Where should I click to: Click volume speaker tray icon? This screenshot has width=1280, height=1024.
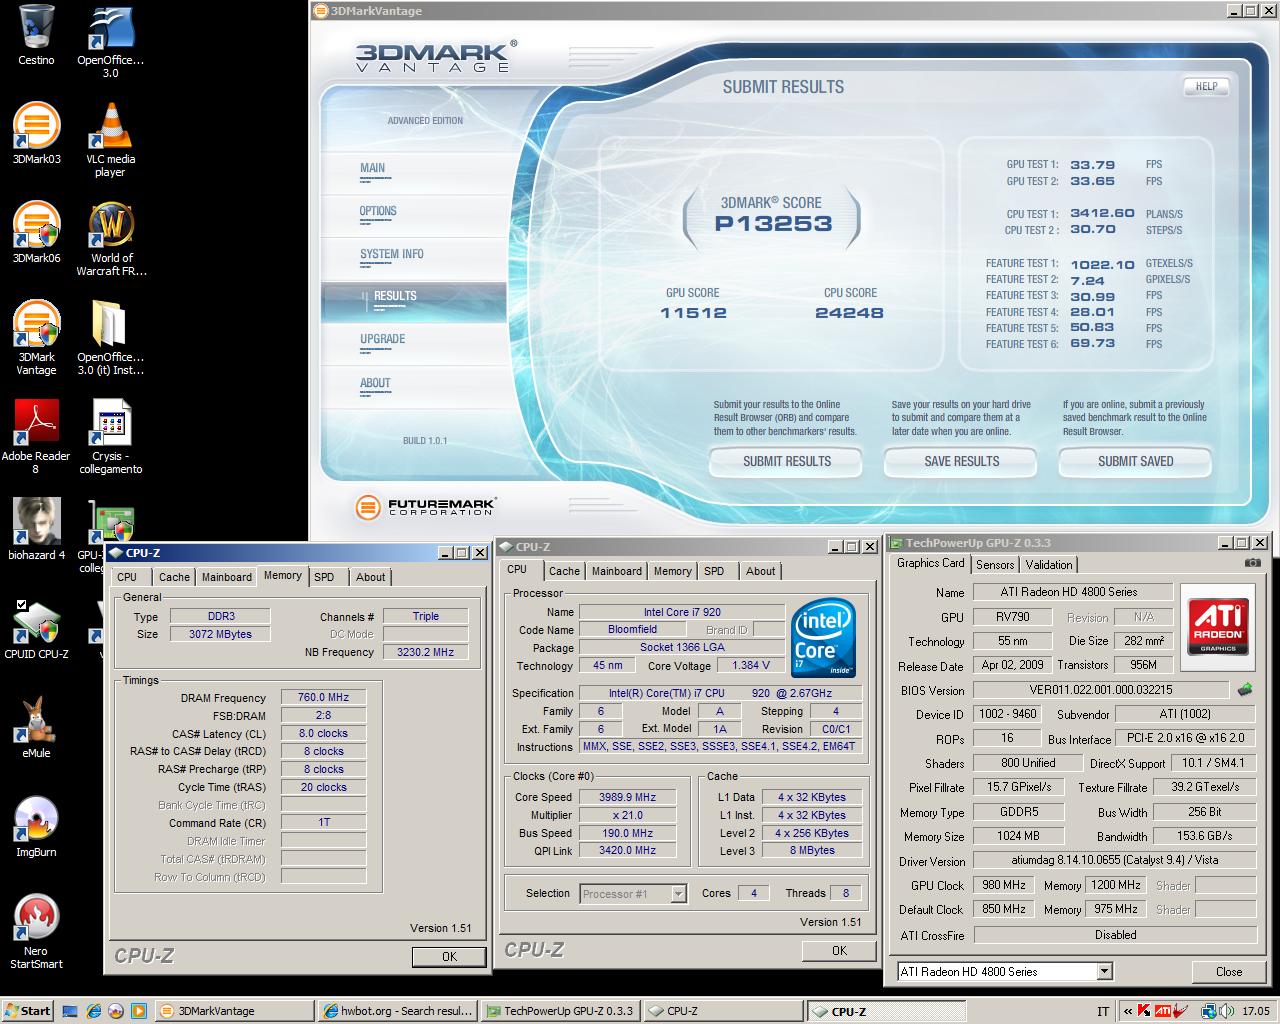(1227, 1011)
